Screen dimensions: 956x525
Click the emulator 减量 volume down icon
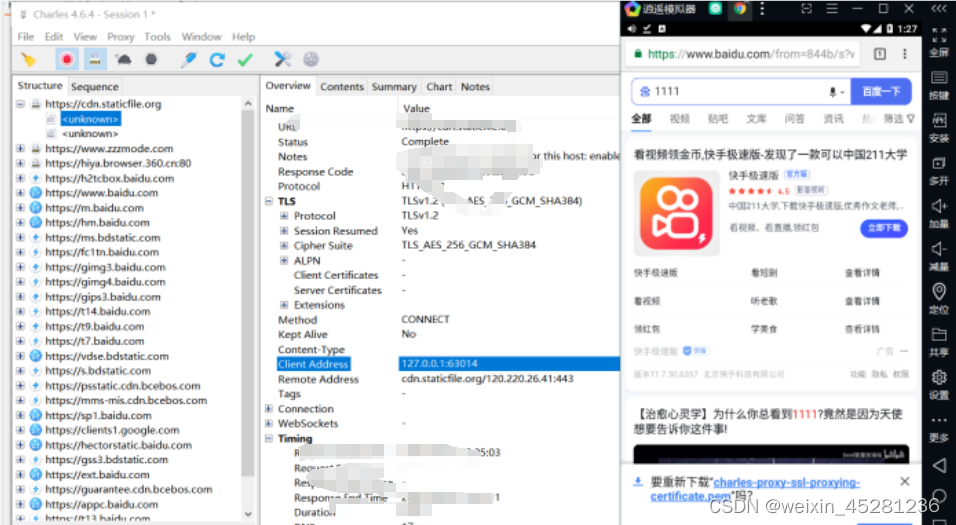coord(939,249)
